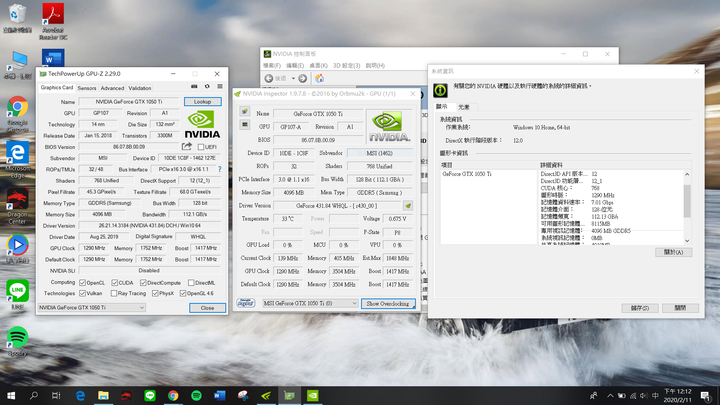Open Acrobat Reader DC desktop shortcut
The width and height of the screenshot is (720, 405).
53,21
